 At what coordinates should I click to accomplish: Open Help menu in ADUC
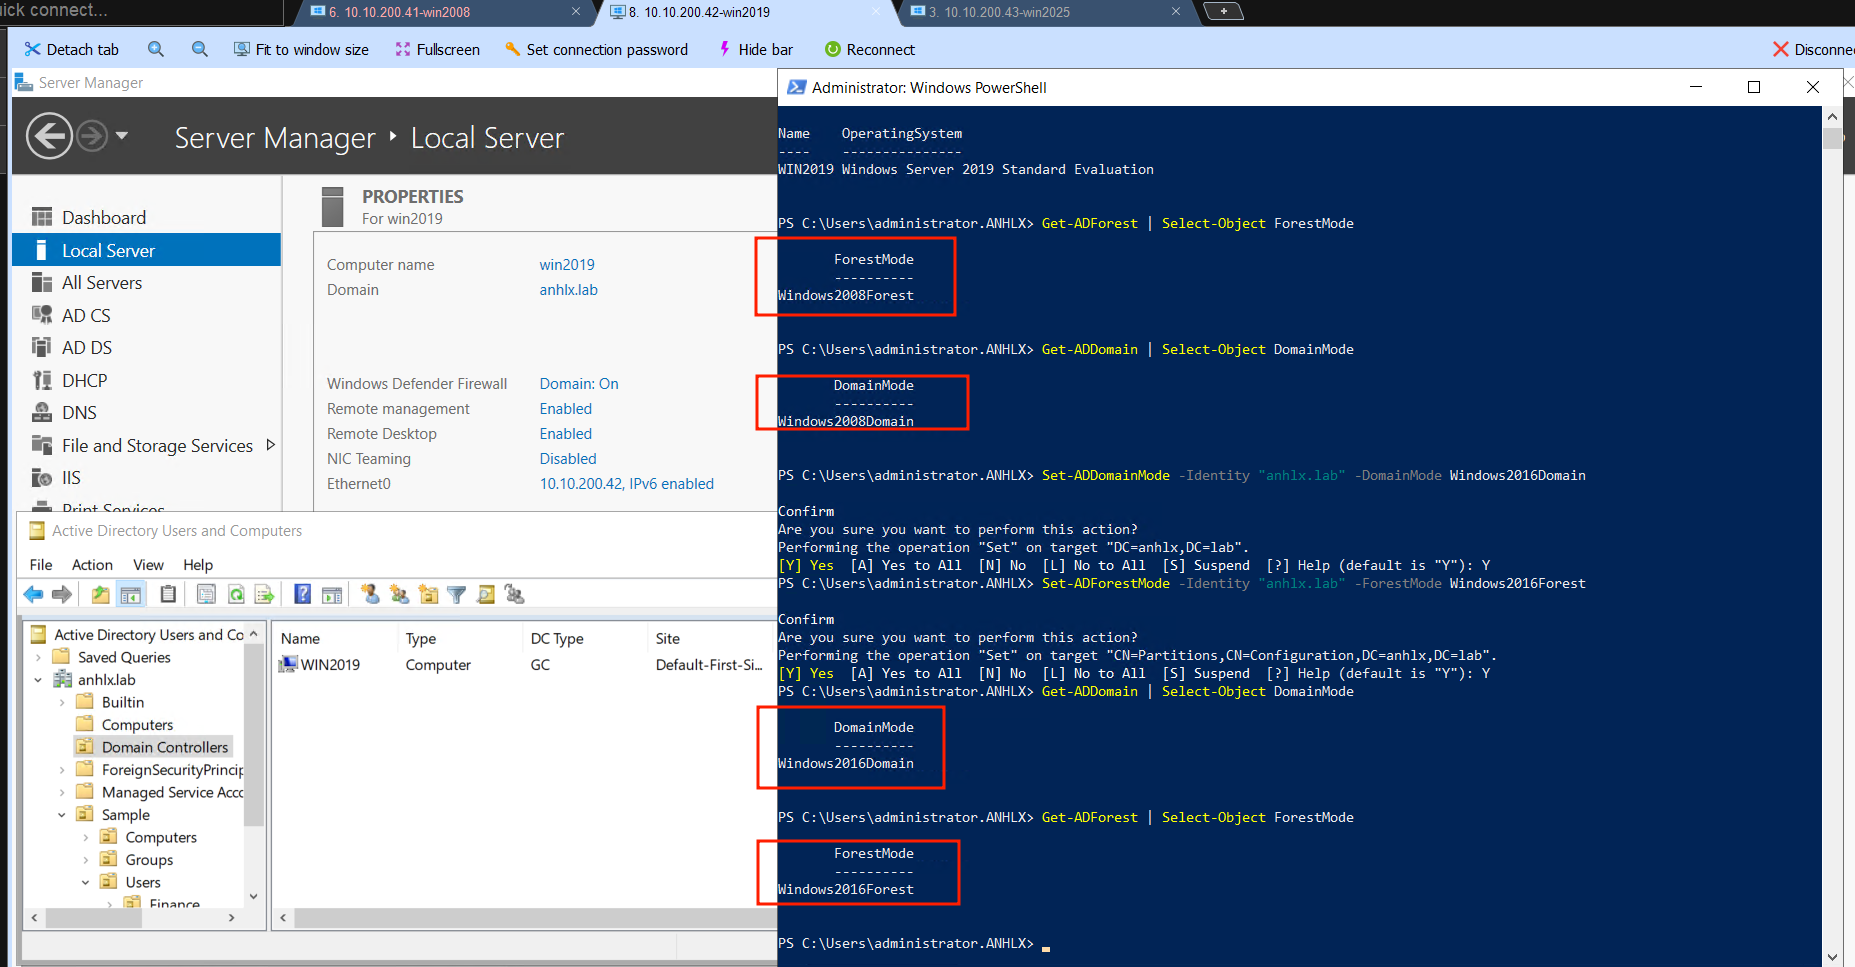click(198, 565)
